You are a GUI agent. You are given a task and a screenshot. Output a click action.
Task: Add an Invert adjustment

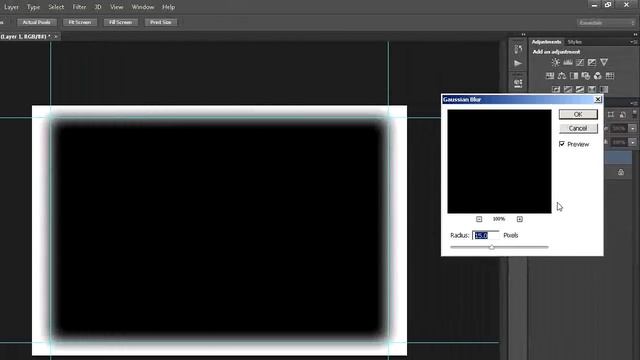coord(556,89)
